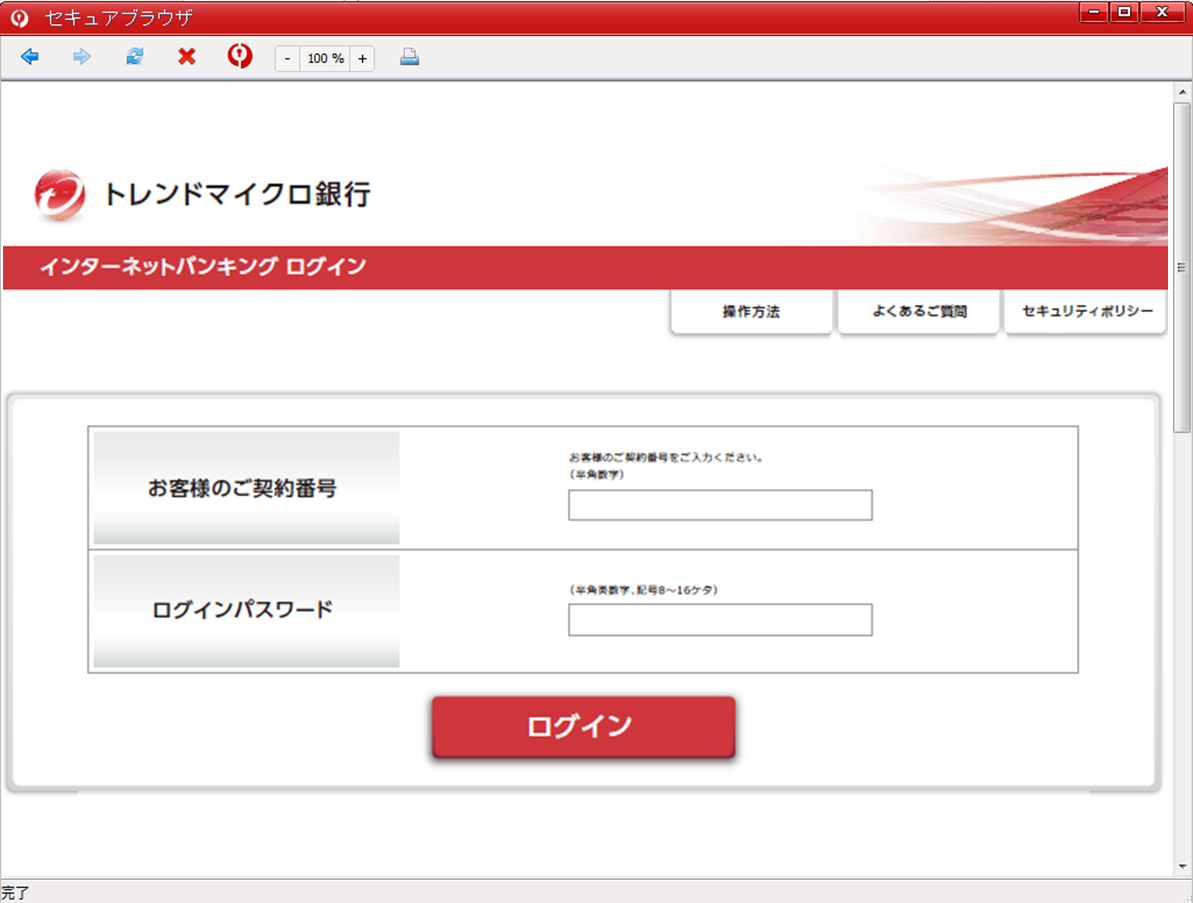Maximize the セキュアブラウザ window
This screenshot has width=1193, height=903.
(1125, 12)
